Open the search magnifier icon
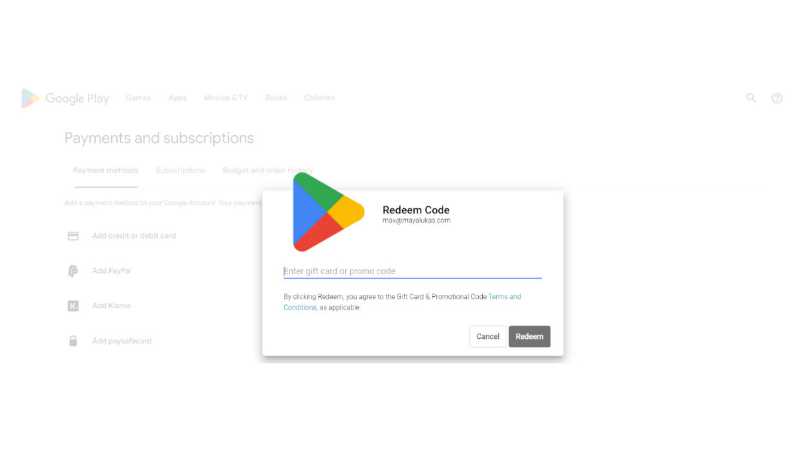Screen dimensions: 800x450 pyautogui.click(x=751, y=97)
